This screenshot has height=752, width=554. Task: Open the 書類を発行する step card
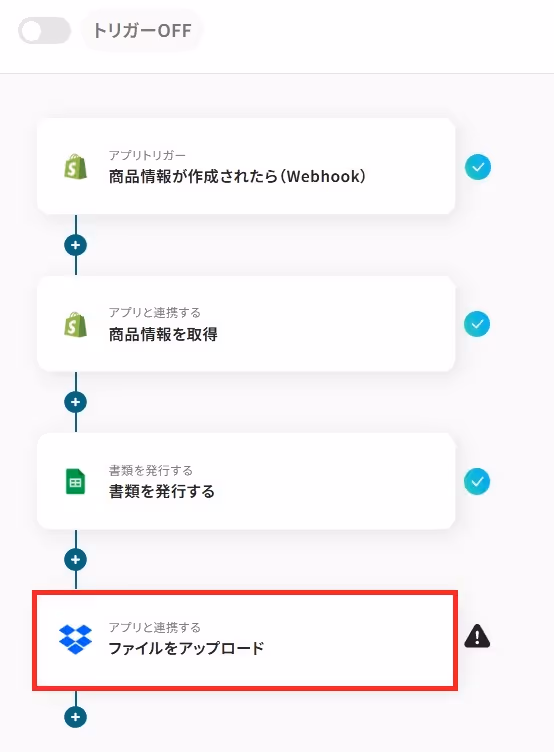pos(246,481)
